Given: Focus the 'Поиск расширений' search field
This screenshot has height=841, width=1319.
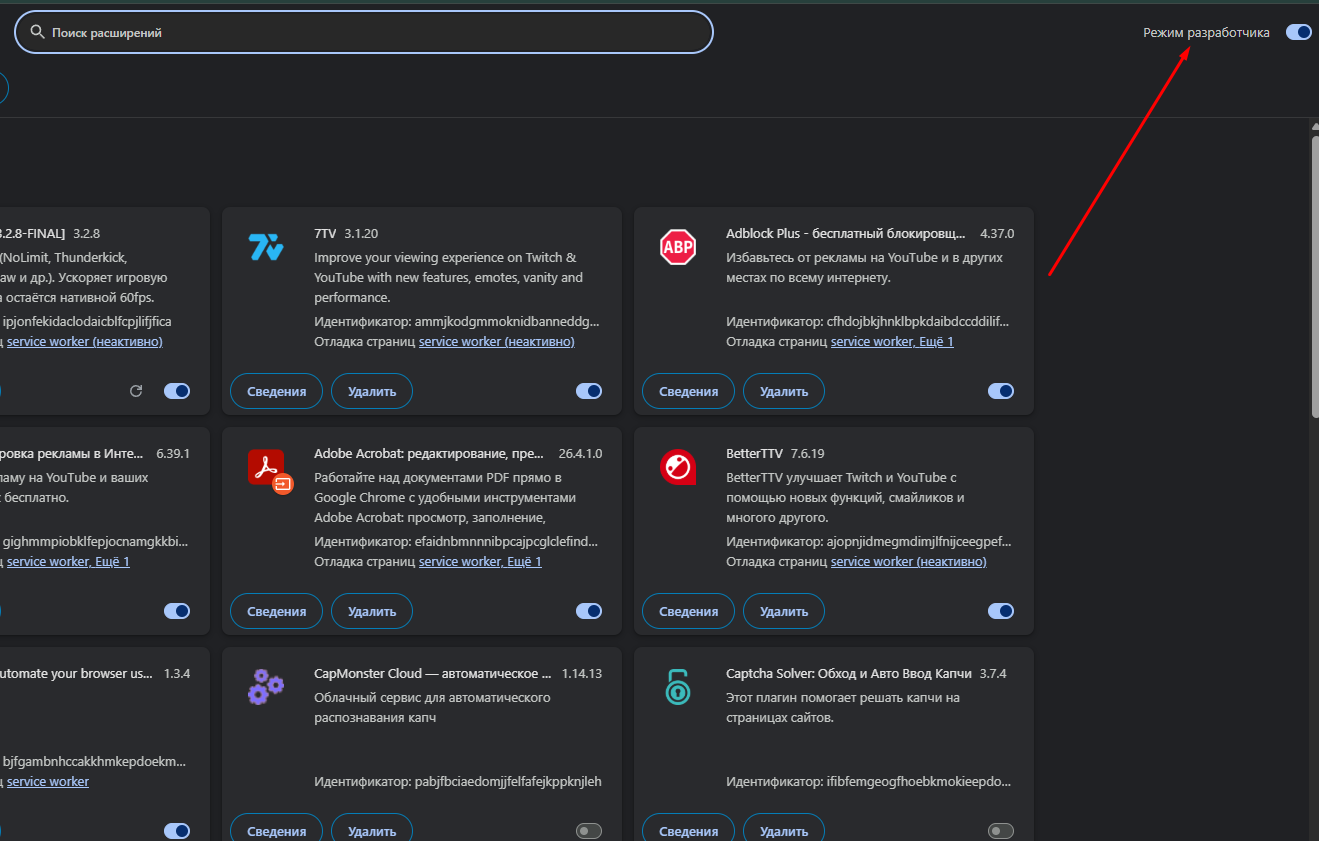Looking at the screenshot, I should pos(370,32).
